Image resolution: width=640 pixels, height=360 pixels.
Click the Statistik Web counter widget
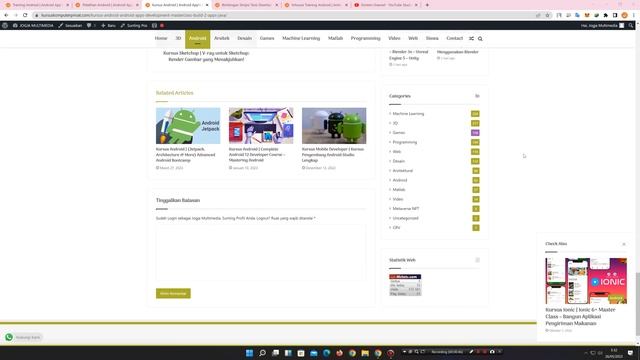tap(405, 285)
